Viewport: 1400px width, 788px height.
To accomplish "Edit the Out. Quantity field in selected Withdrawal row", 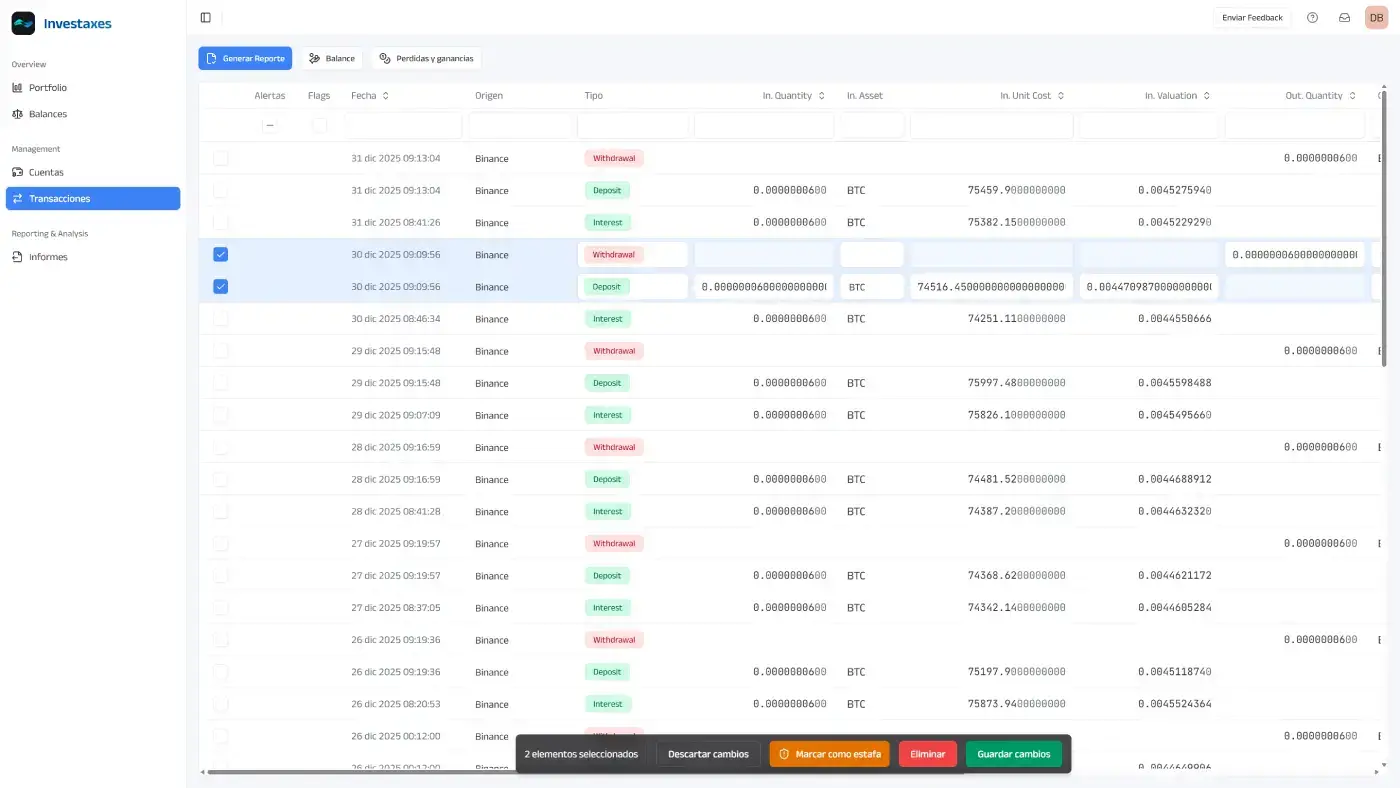I will click(x=1295, y=254).
